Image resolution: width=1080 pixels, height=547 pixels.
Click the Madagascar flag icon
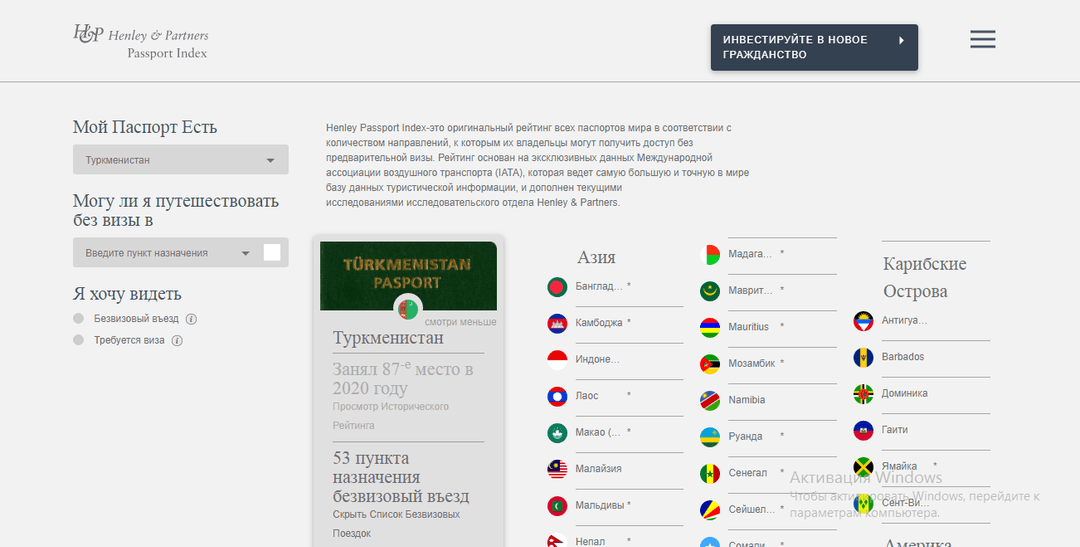[710, 254]
